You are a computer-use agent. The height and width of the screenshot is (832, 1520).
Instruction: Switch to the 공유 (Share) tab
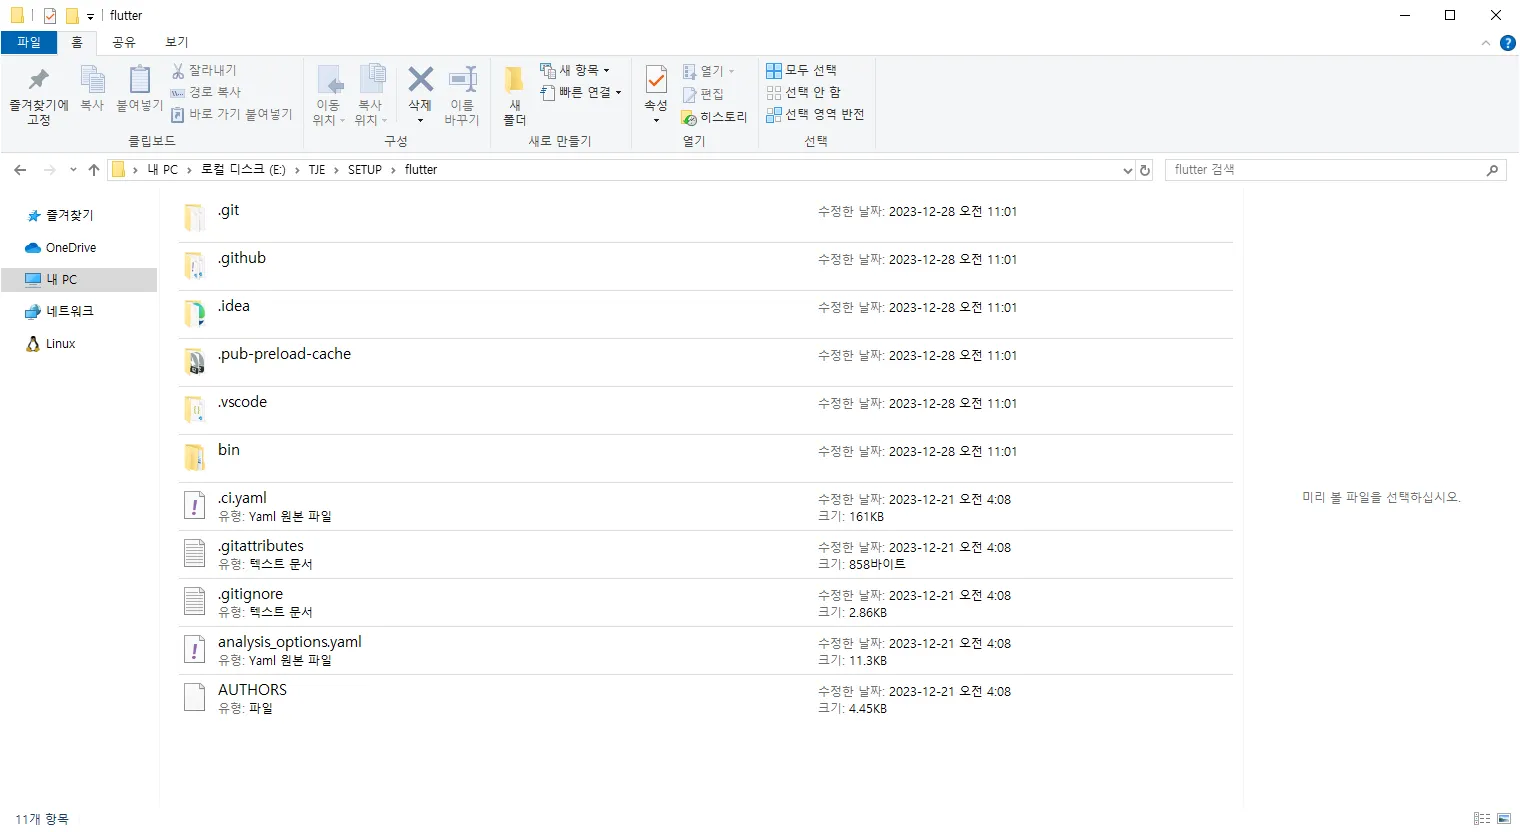tap(124, 42)
